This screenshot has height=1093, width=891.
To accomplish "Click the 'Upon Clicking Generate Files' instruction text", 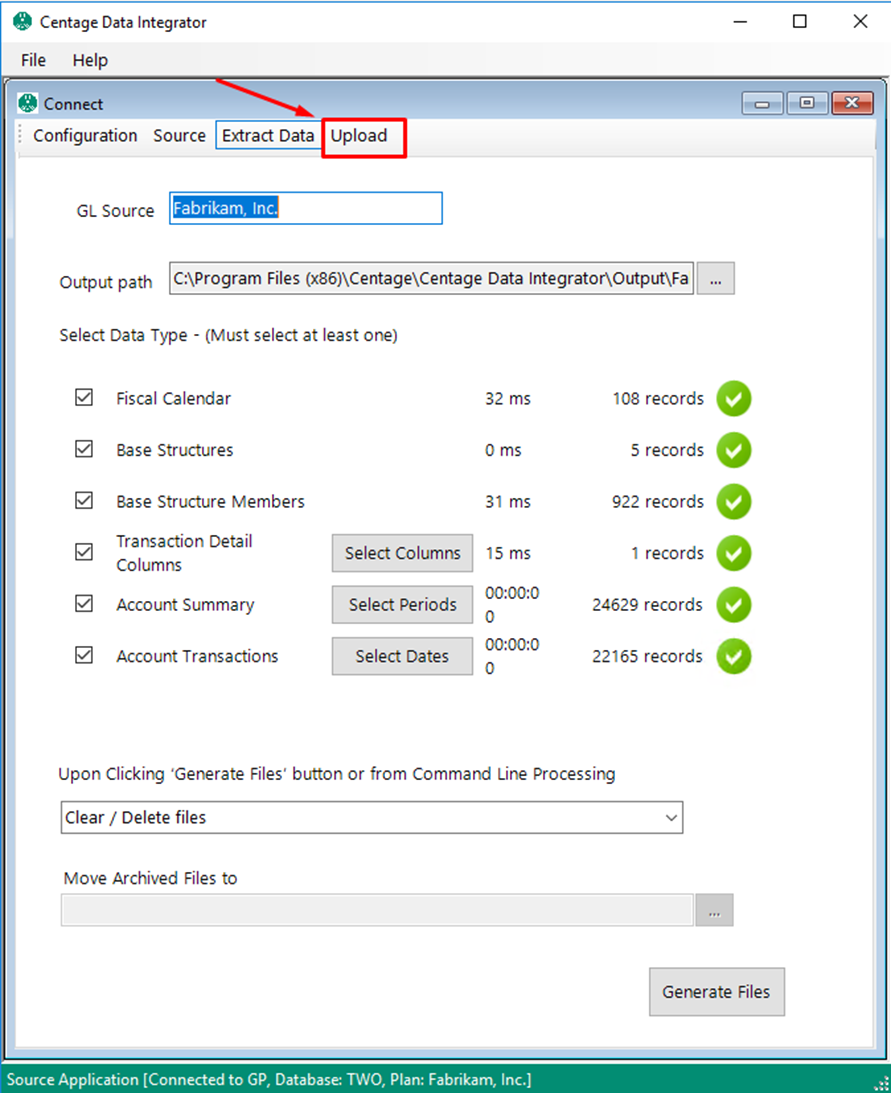I will click(x=337, y=774).
